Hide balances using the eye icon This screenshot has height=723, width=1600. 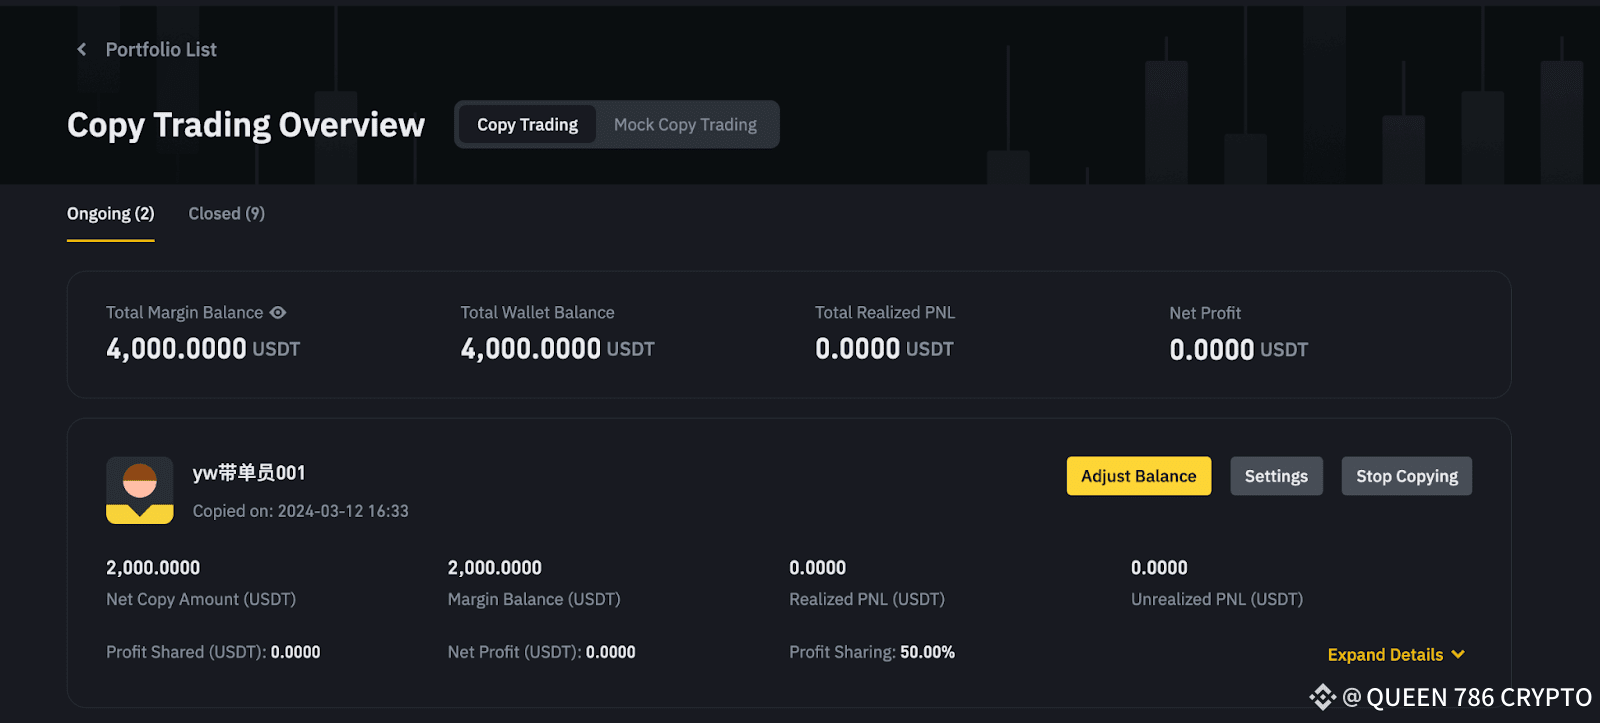278,313
